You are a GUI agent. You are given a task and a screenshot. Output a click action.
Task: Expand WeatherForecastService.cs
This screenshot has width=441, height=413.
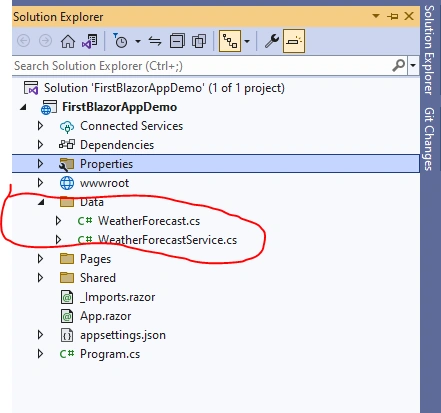[x=58, y=240]
